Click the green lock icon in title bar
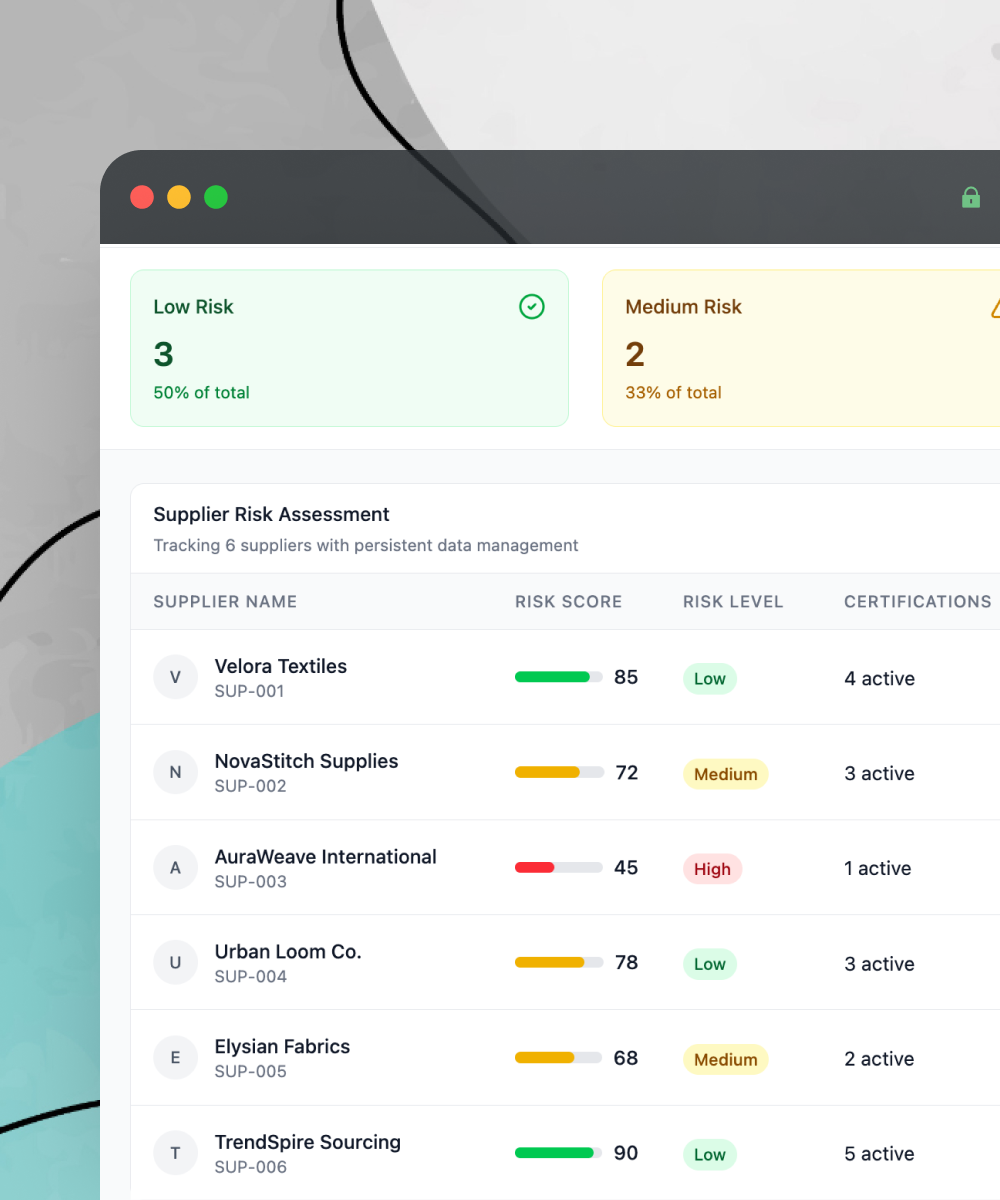The width and height of the screenshot is (1000, 1200). pos(970,197)
